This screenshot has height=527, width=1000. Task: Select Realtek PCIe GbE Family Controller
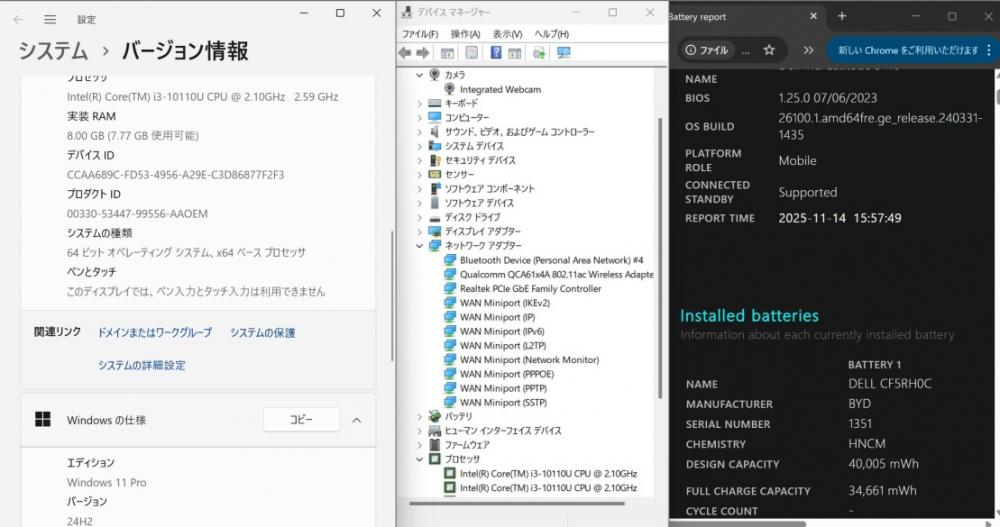point(522,288)
